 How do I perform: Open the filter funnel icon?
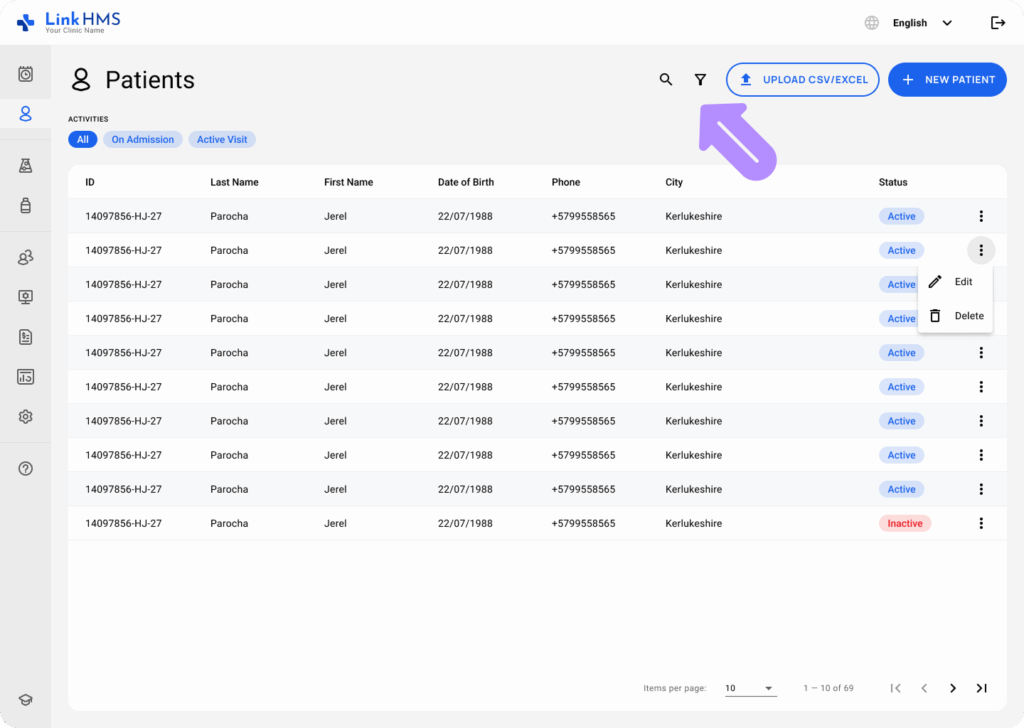pos(700,80)
